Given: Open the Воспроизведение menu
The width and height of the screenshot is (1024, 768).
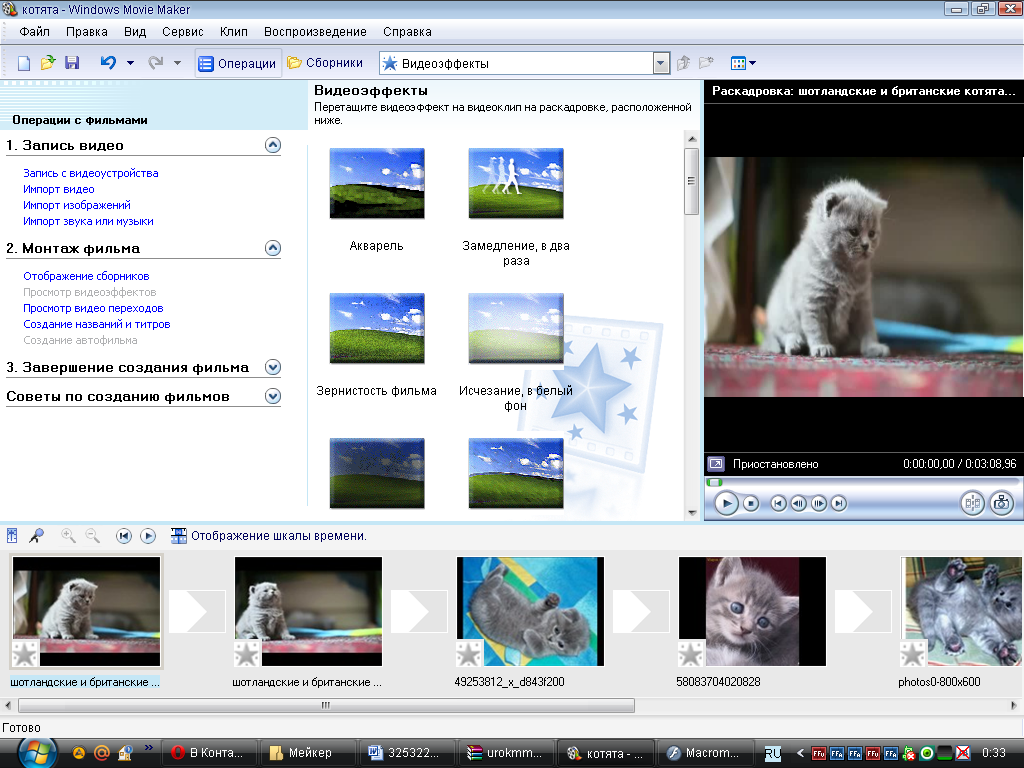Looking at the screenshot, I should coord(315,31).
